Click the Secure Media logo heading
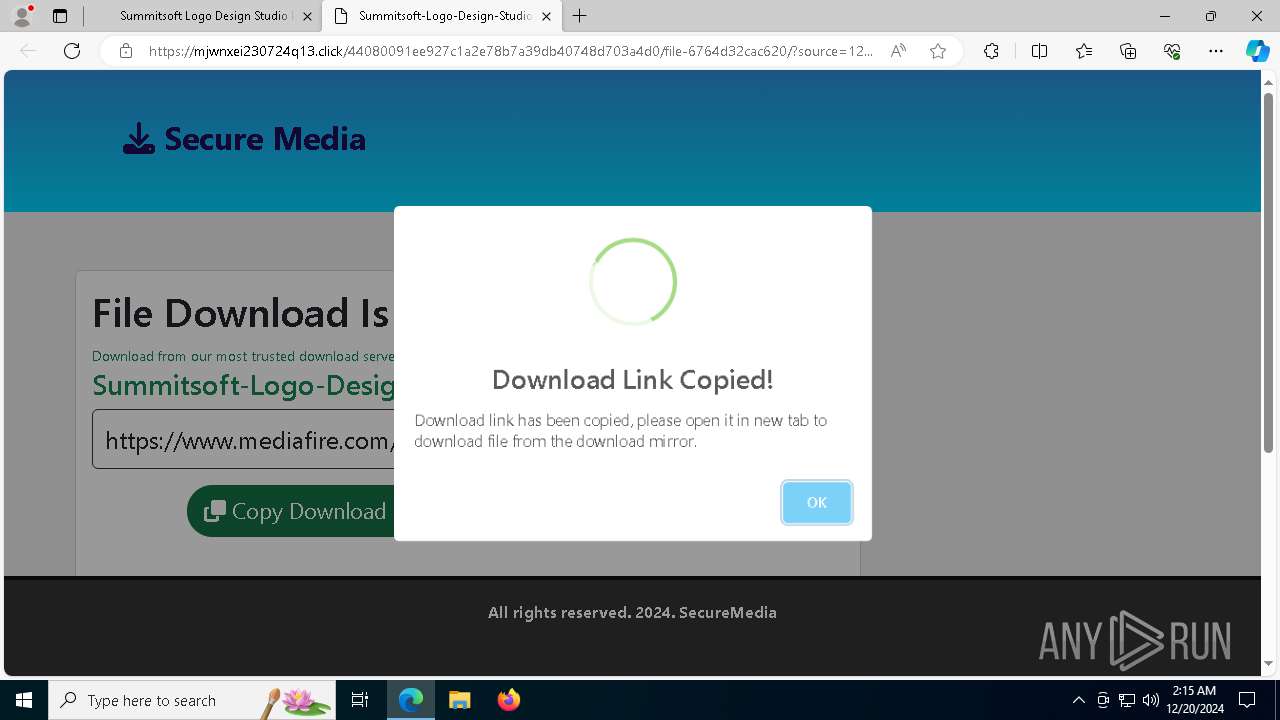1280x720 pixels. [265, 139]
